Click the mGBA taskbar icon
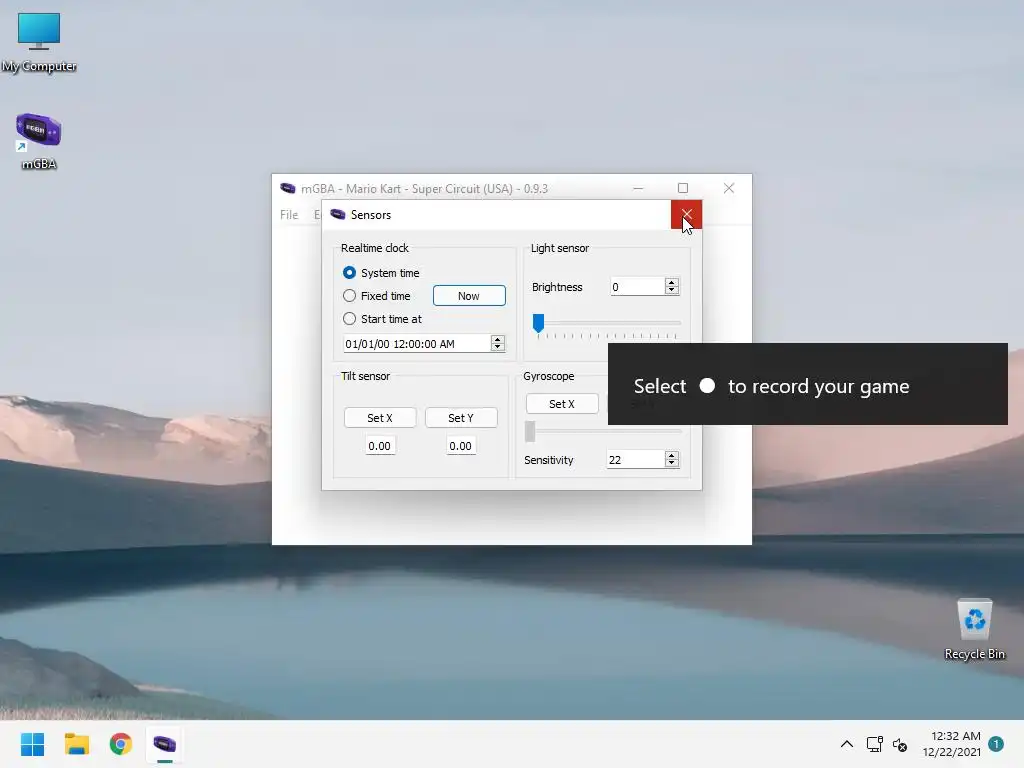The height and width of the screenshot is (768, 1024). click(165, 744)
